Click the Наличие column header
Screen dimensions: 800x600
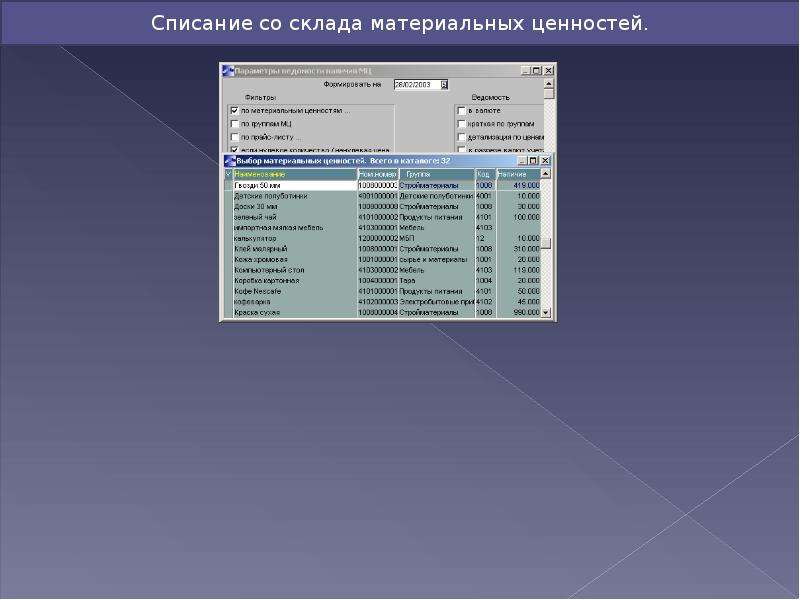518,174
